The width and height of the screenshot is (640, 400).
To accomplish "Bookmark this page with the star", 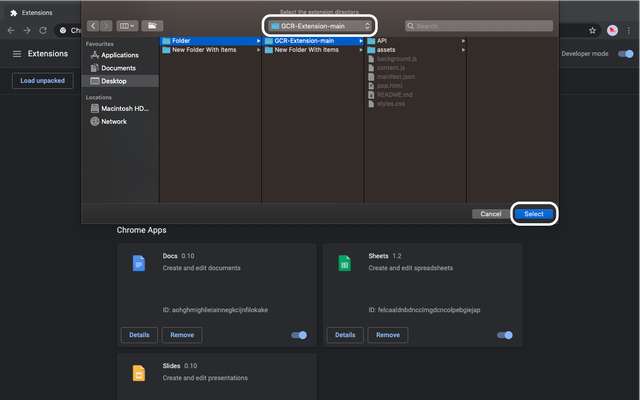I will pos(592,31).
